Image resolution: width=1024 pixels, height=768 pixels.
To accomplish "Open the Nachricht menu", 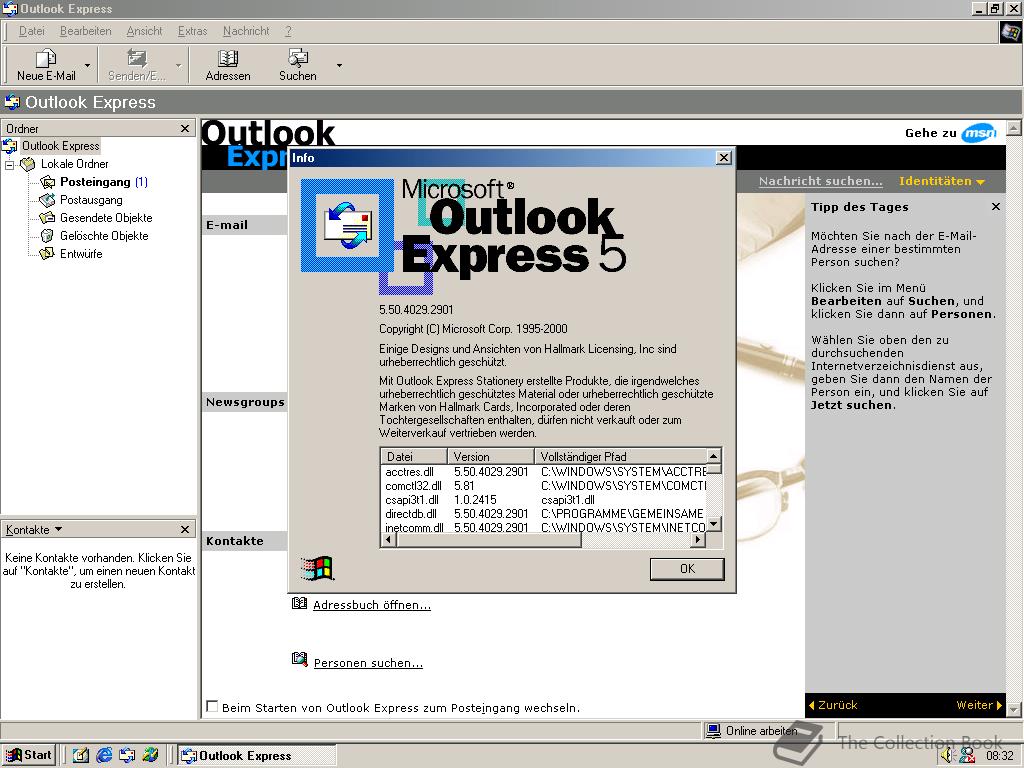I will click(x=246, y=31).
